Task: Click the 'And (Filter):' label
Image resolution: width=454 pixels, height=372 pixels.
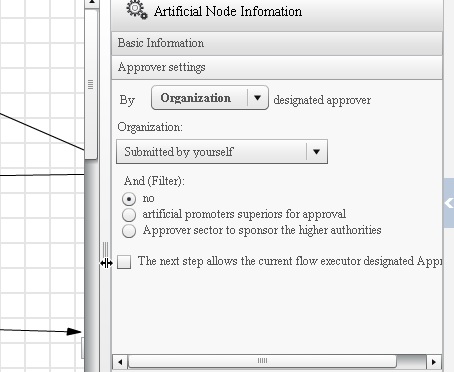Action: coord(154,181)
